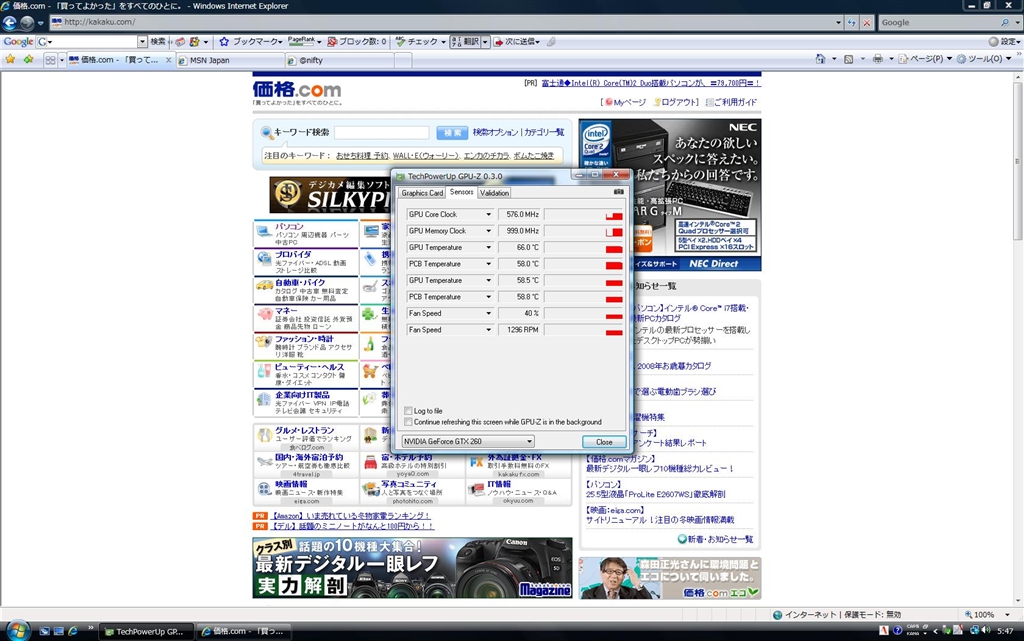Open the dropdown beside 66.0 °C GPU Temperature
The image size is (1024, 641).
point(488,247)
